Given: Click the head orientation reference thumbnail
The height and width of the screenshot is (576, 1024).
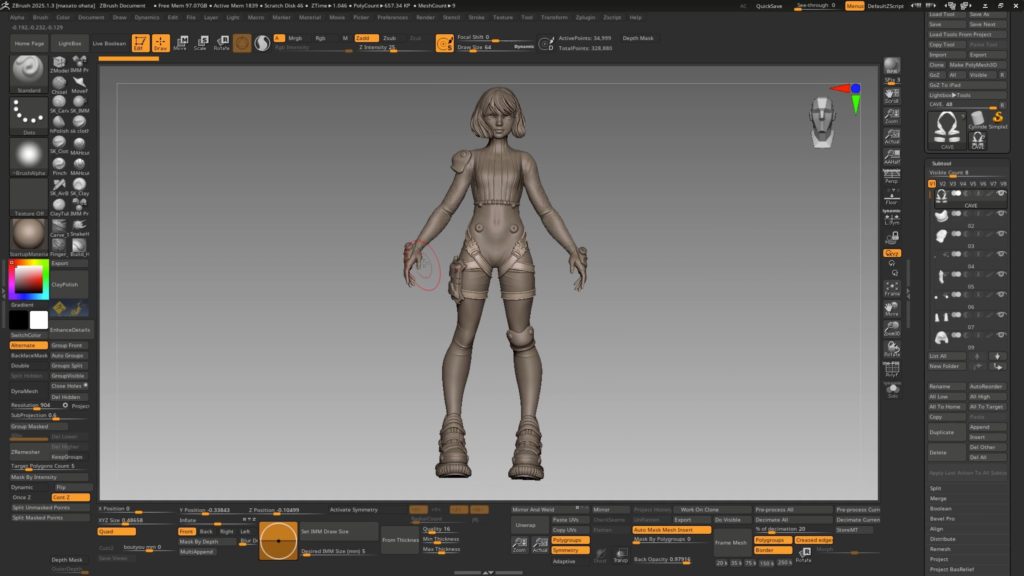Looking at the screenshot, I should click(820, 120).
